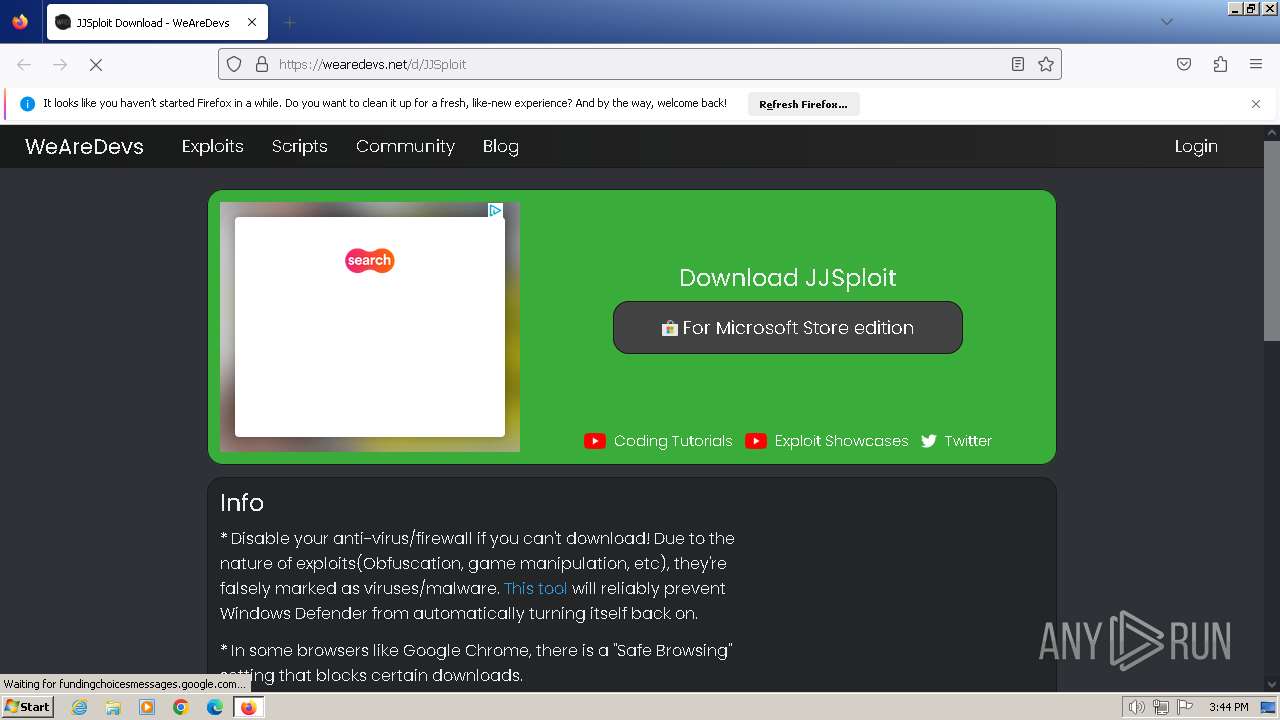Launch Internet Explorer from taskbar
The image size is (1280, 720).
(x=79, y=707)
